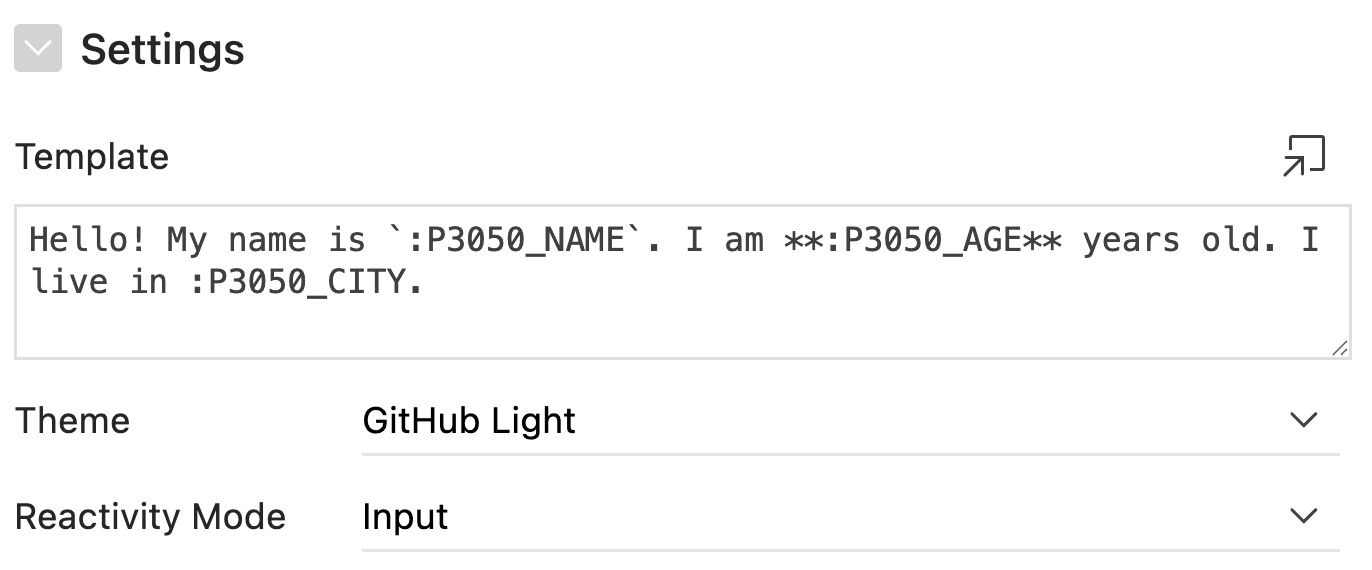This screenshot has width=1372, height=570.
Task: Click the Template field label
Action: (92, 157)
